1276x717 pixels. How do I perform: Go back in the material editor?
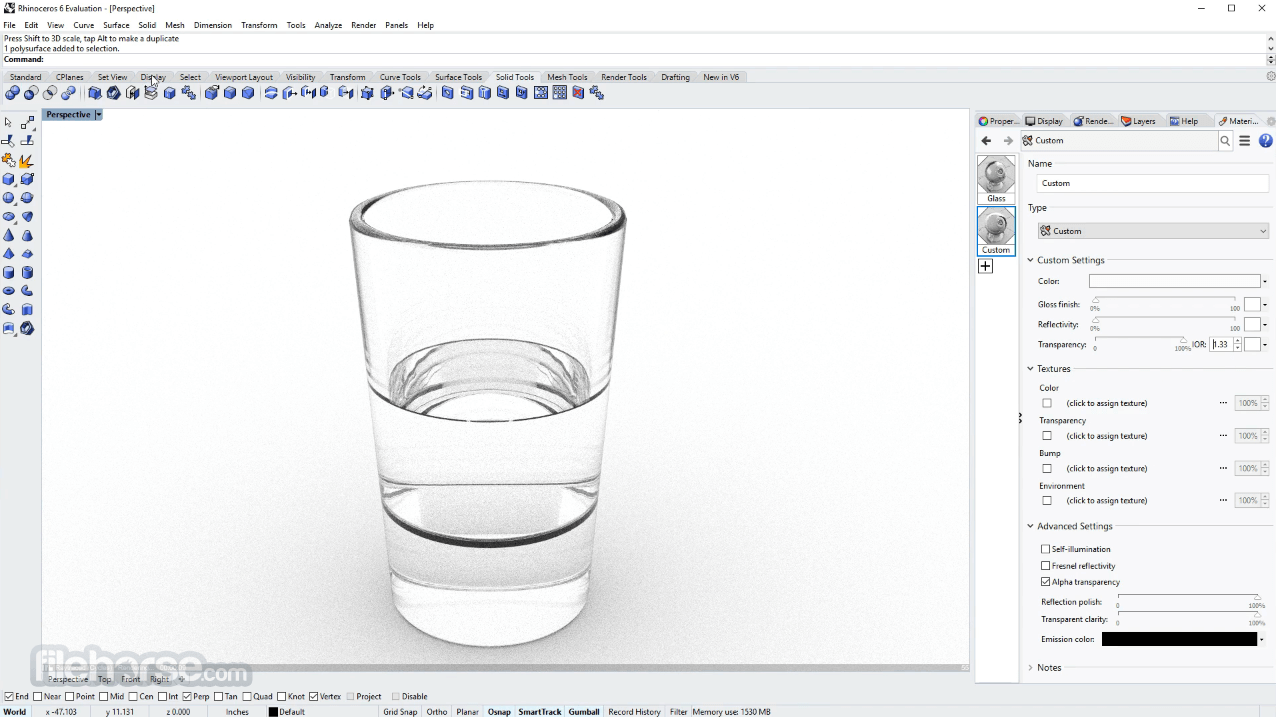click(986, 141)
